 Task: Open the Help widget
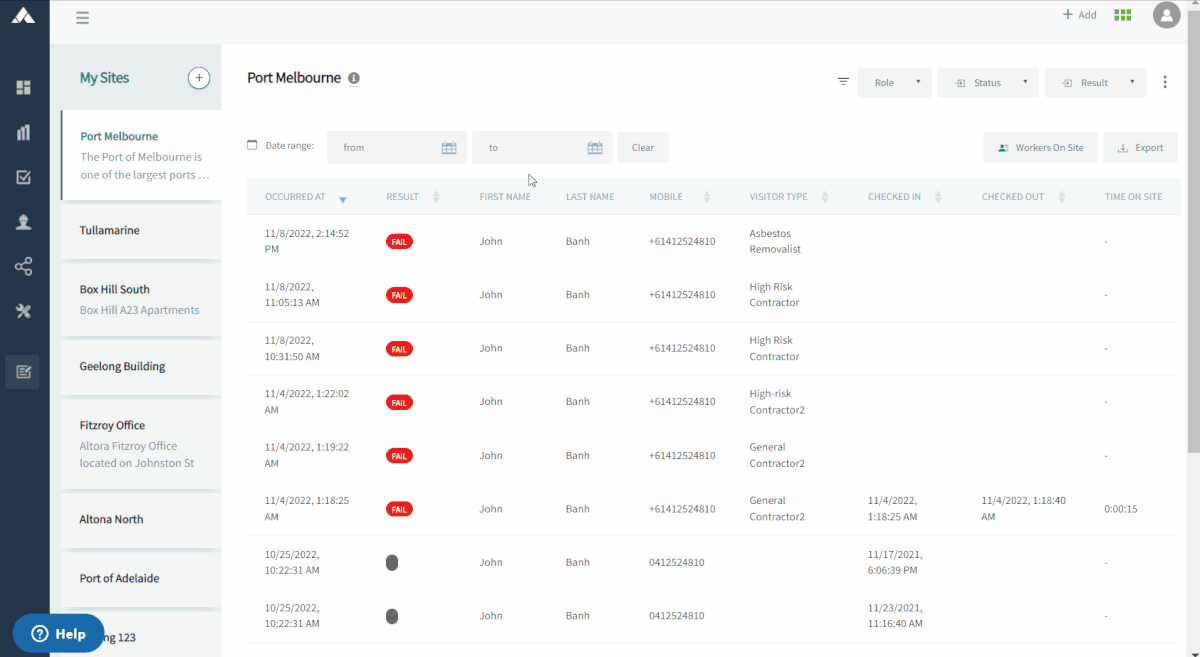[x=58, y=634]
